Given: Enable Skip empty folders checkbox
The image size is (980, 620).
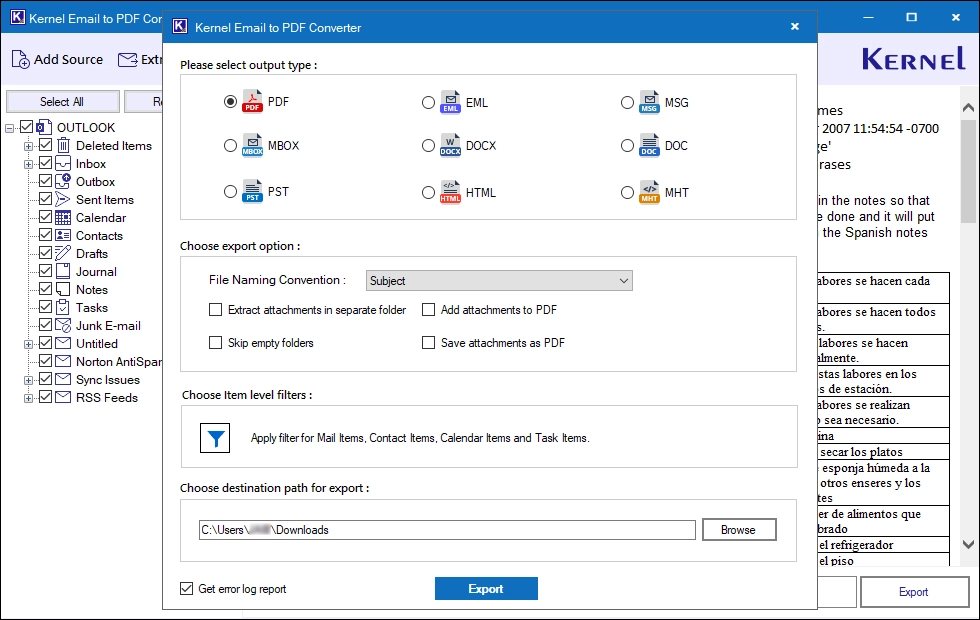Looking at the screenshot, I should pos(216,342).
